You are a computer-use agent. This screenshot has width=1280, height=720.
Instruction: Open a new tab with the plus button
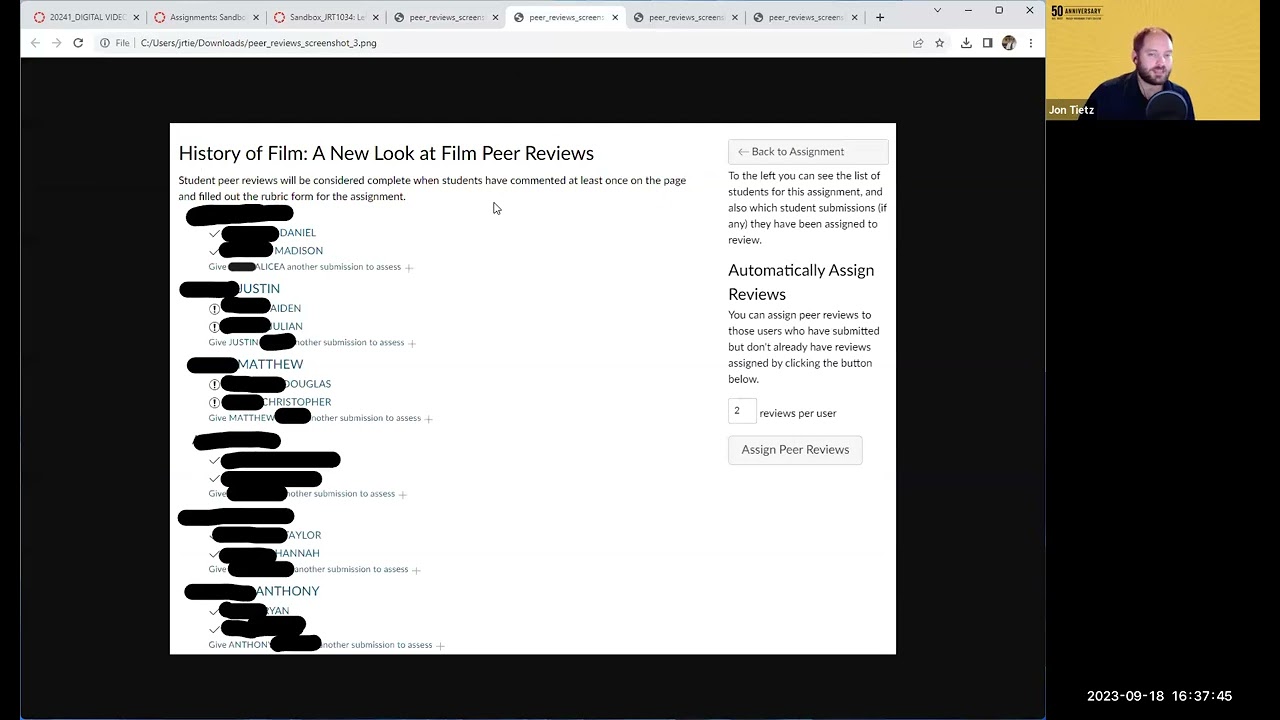(880, 17)
